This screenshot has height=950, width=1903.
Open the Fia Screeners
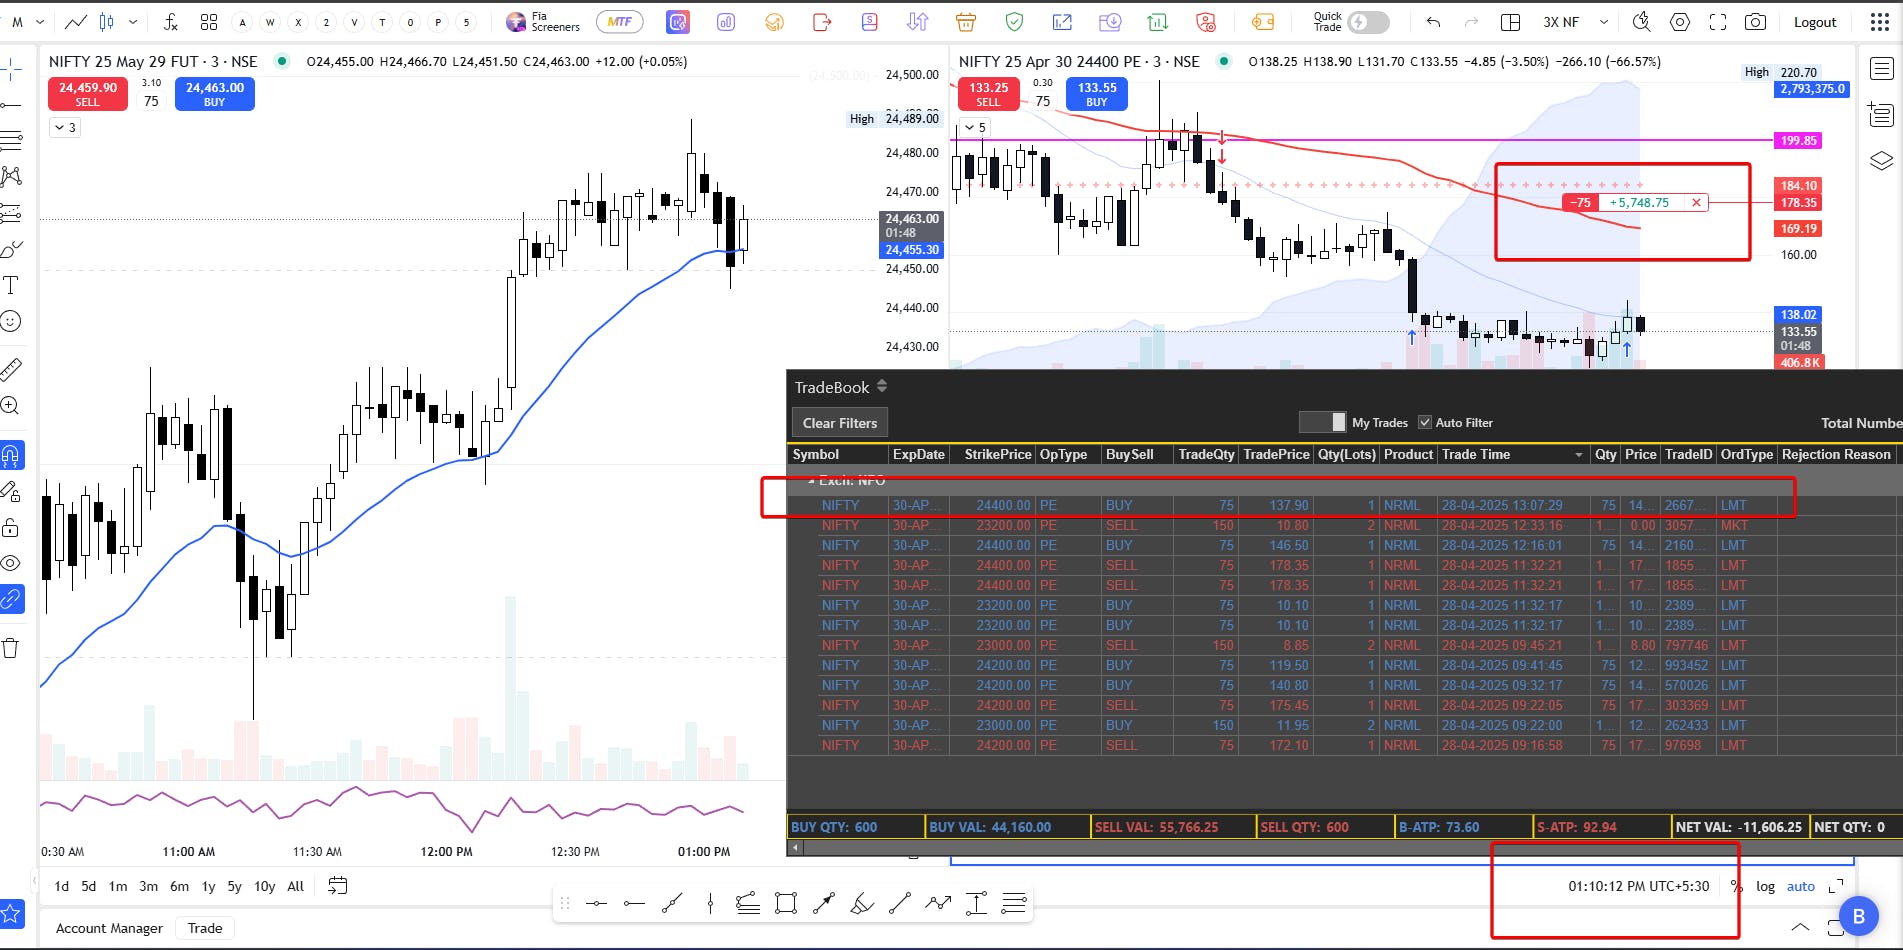[543, 22]
